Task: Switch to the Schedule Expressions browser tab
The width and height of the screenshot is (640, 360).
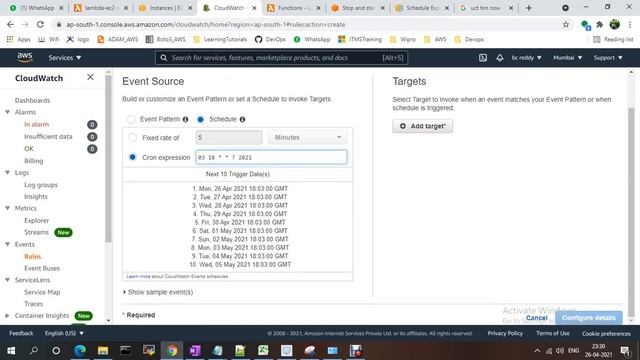Action: 422,8
